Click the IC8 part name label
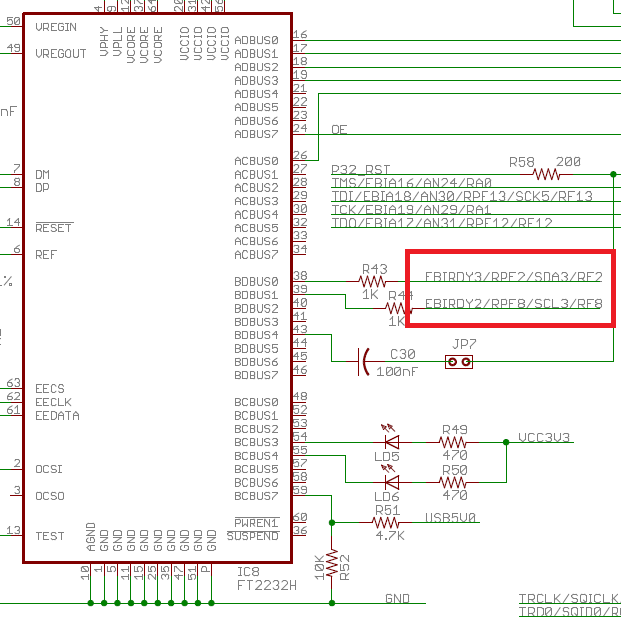 248,572
